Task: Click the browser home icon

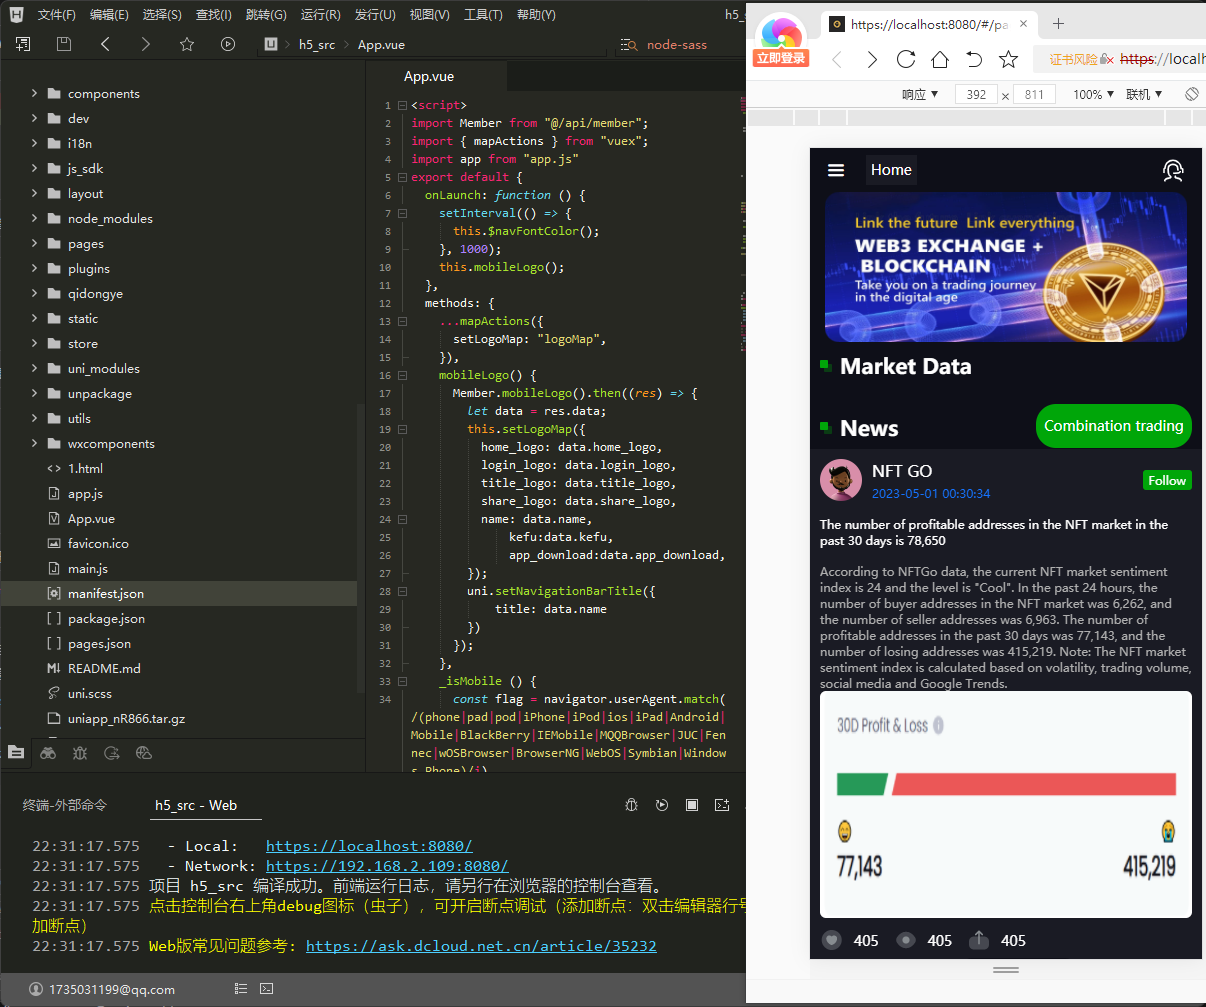Action: [940, 59]
